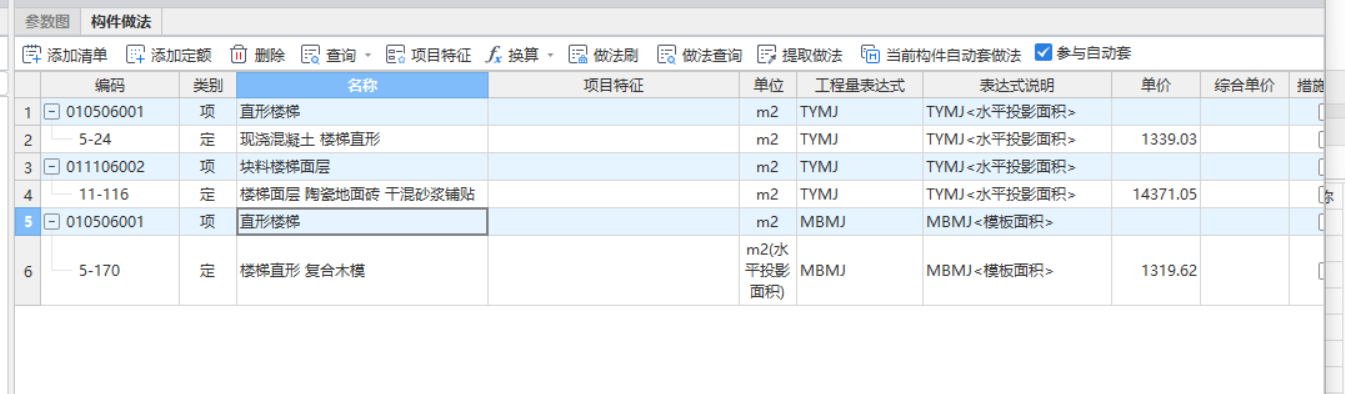Image resolution: width=1345 pixels, height=394 pixels.
Task: Switch to the 参数图 tab
Action: pyautogui.click(x=48, y=21)
